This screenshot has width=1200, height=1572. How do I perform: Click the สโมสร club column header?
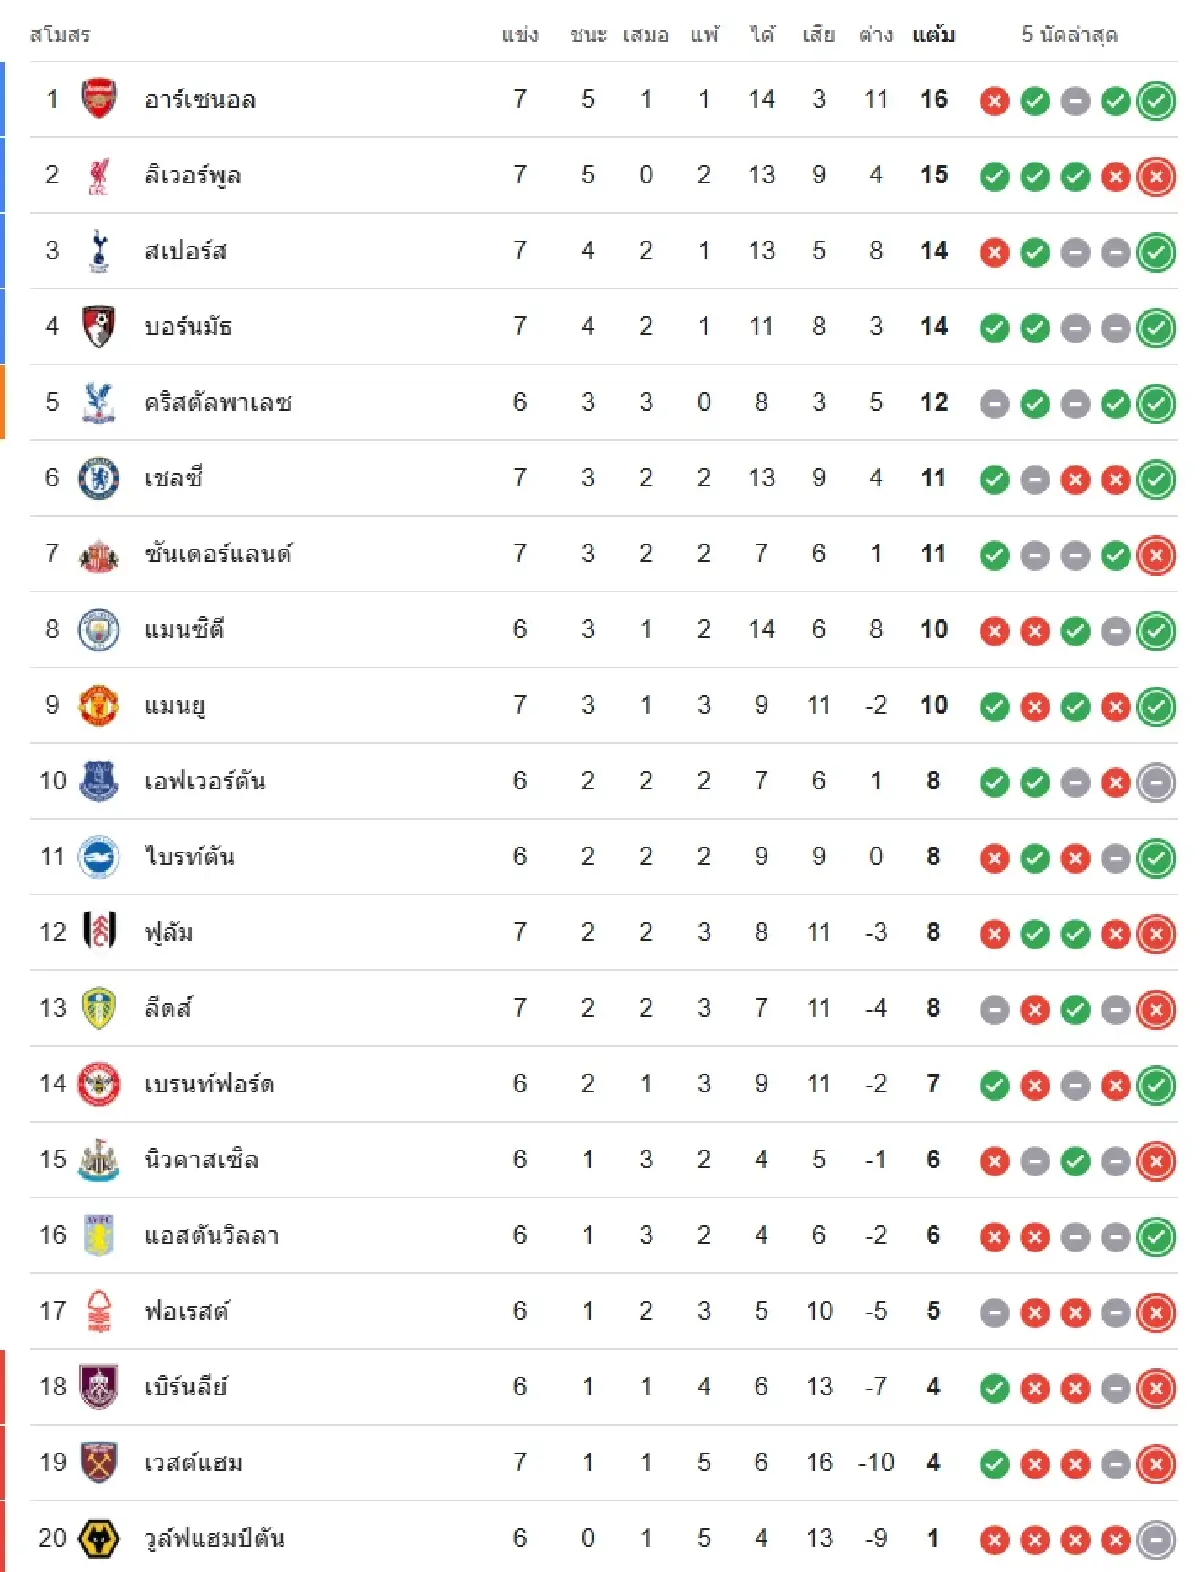[60, 35]
